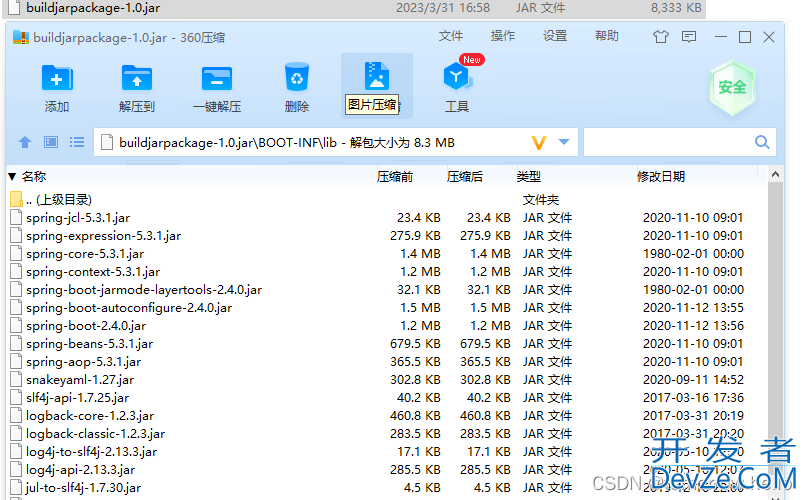Open the Tools (工具) icon

coord(457,77)
